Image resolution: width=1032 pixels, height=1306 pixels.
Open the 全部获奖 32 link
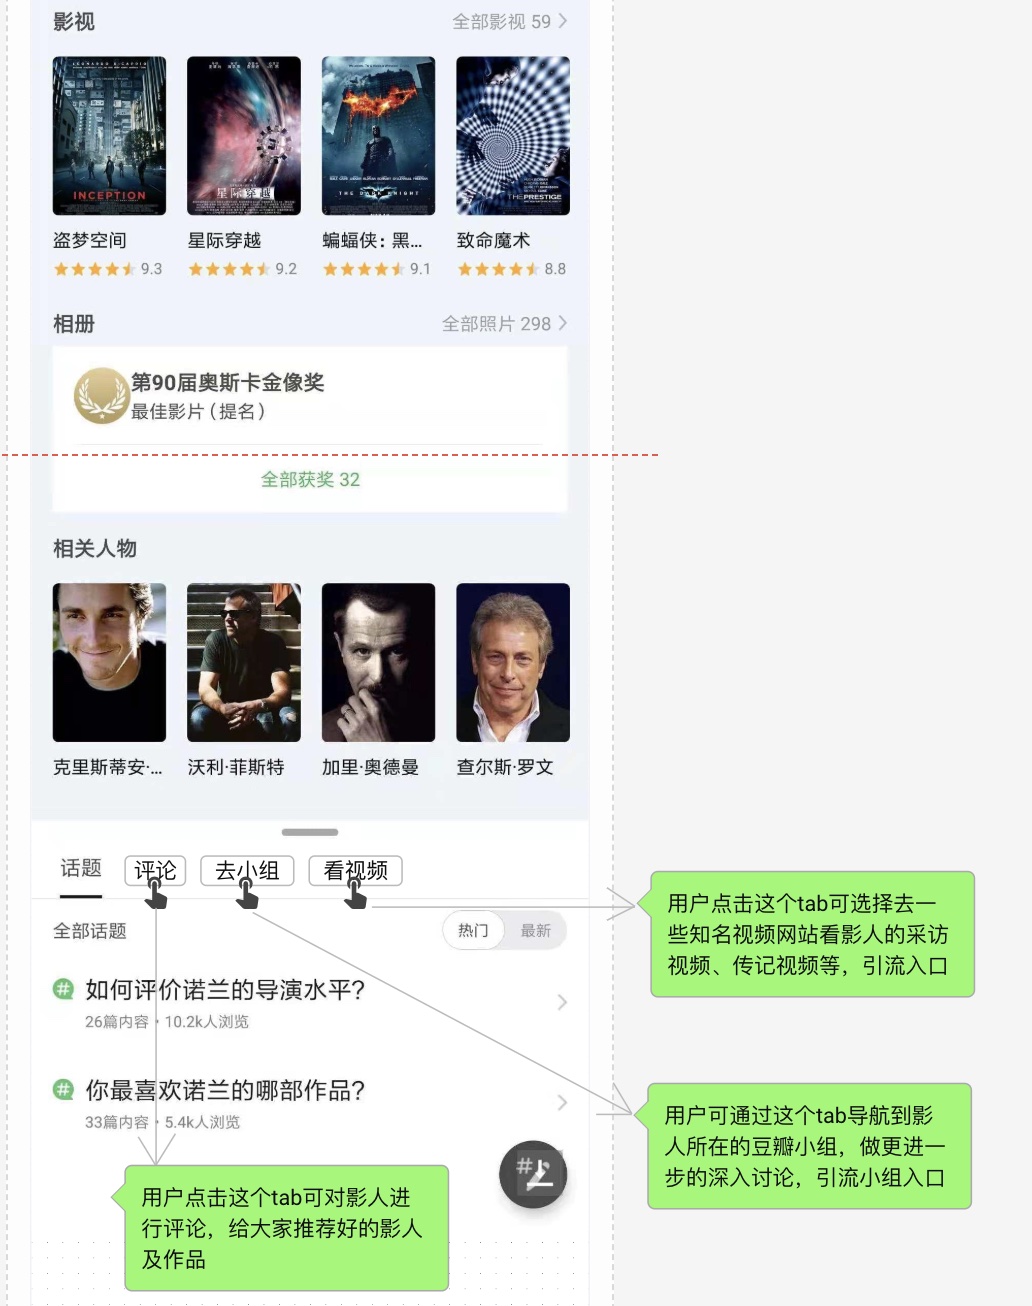[x=310, y=480]
